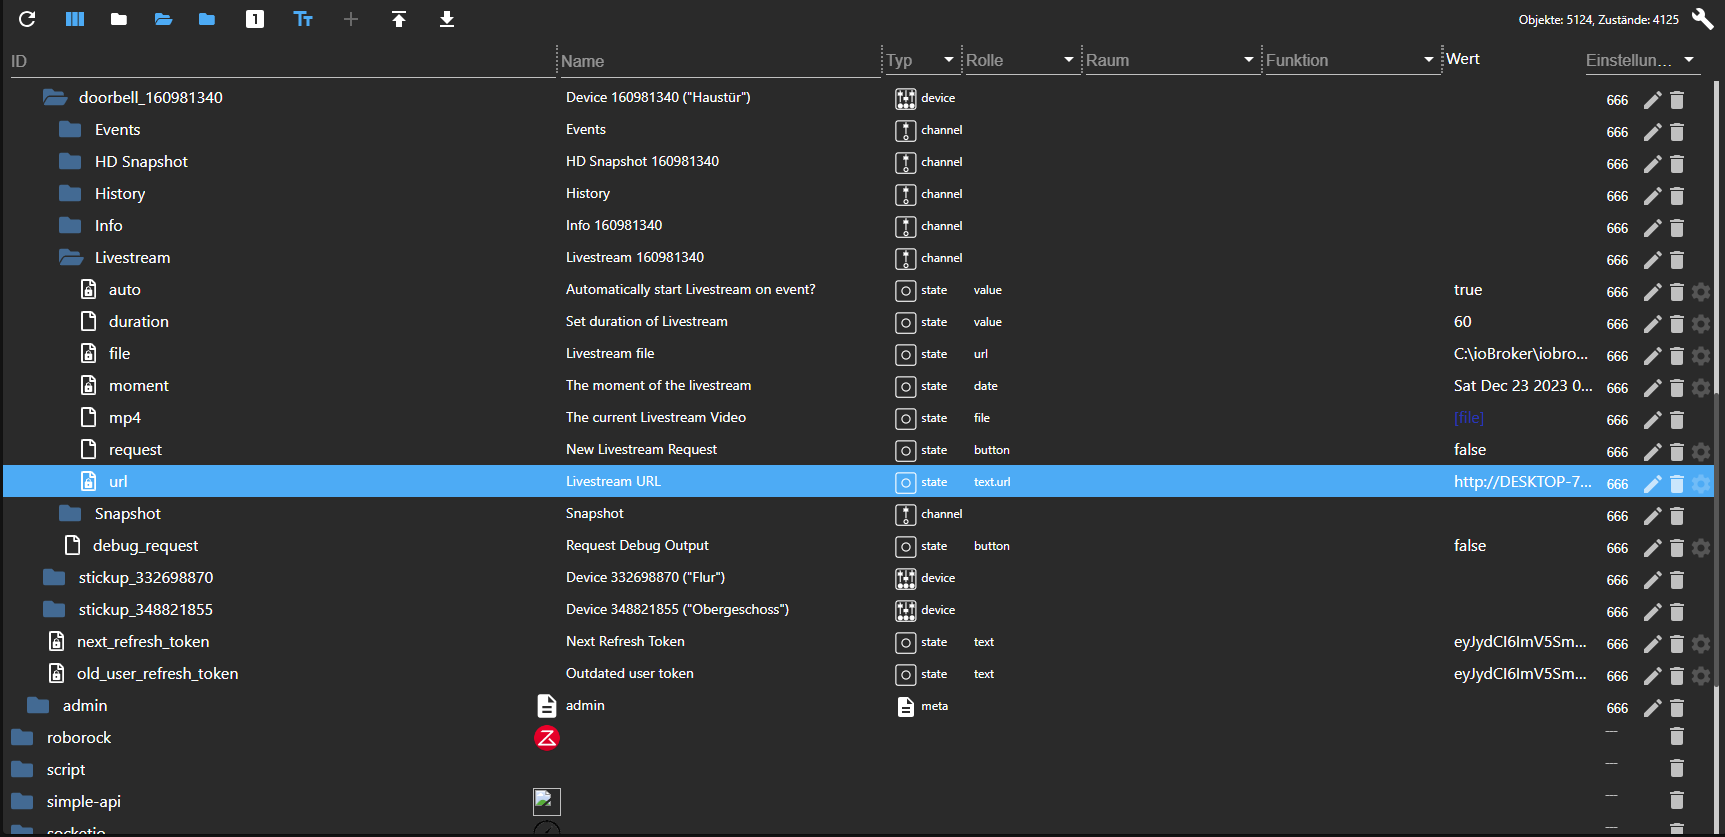Click the value 60 of duration state

coord(1462,322)
